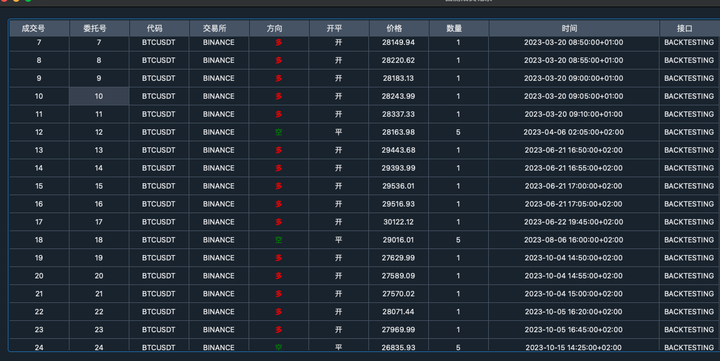Click the green 空 direction in trade 12
The width and height of the screenshot is (720, 361).
(x=279, y=132)
